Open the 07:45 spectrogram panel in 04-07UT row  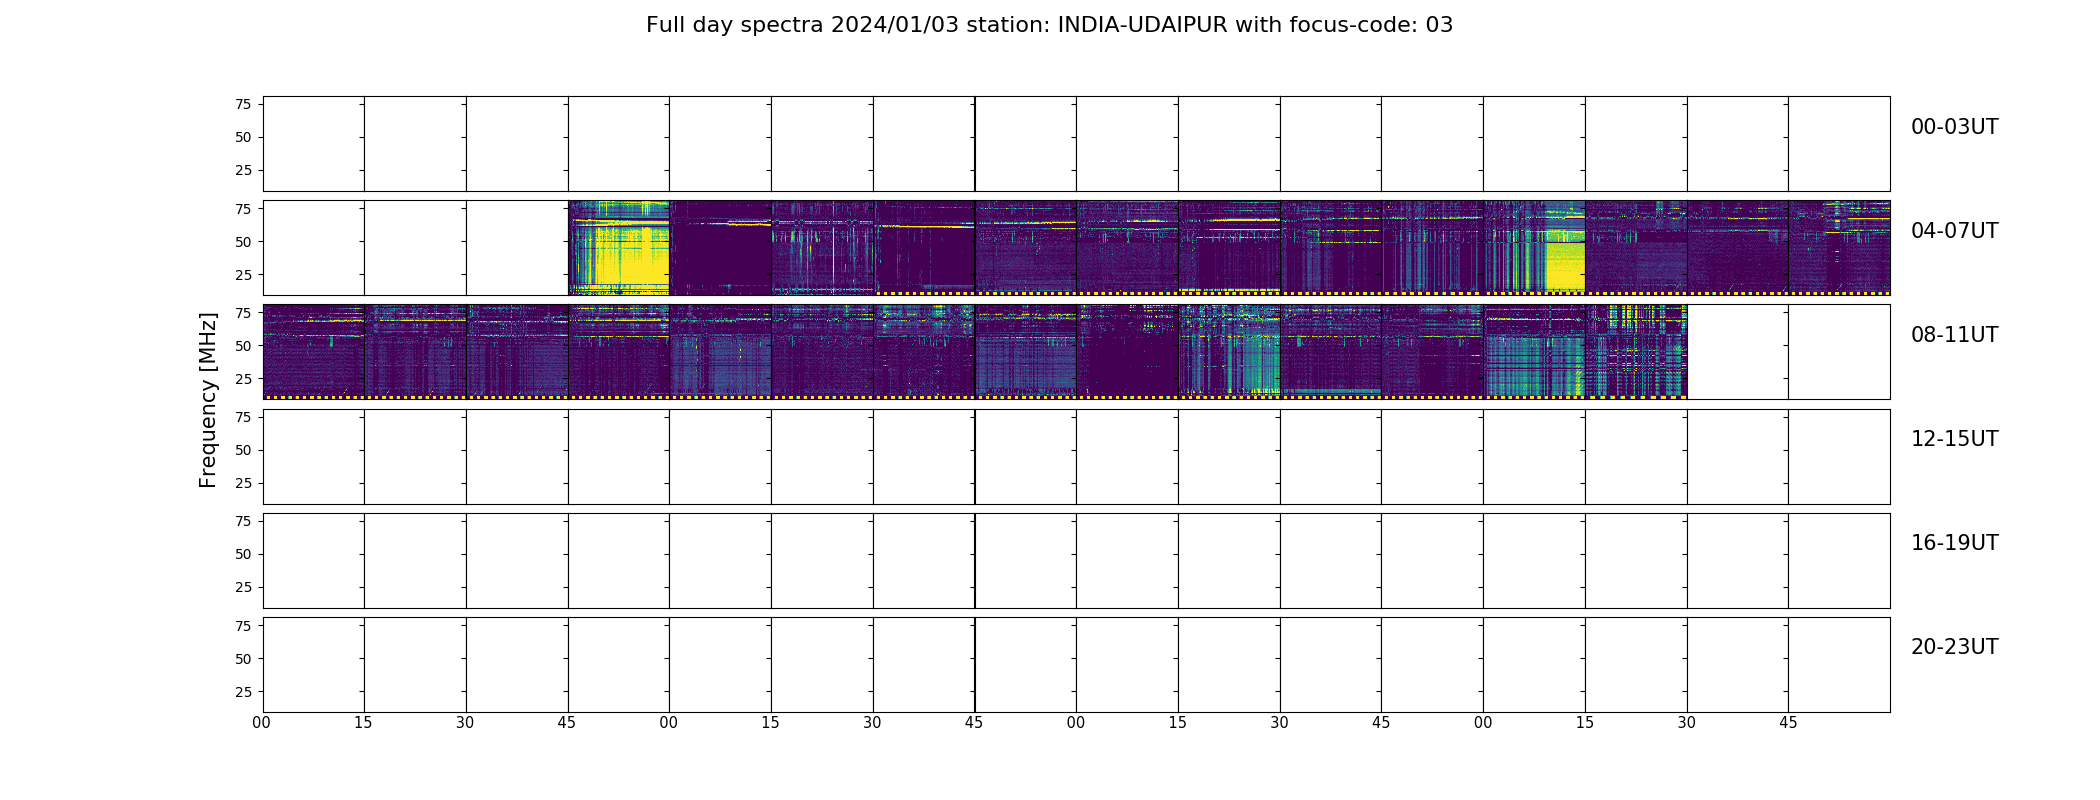(x=1839, y=248)
